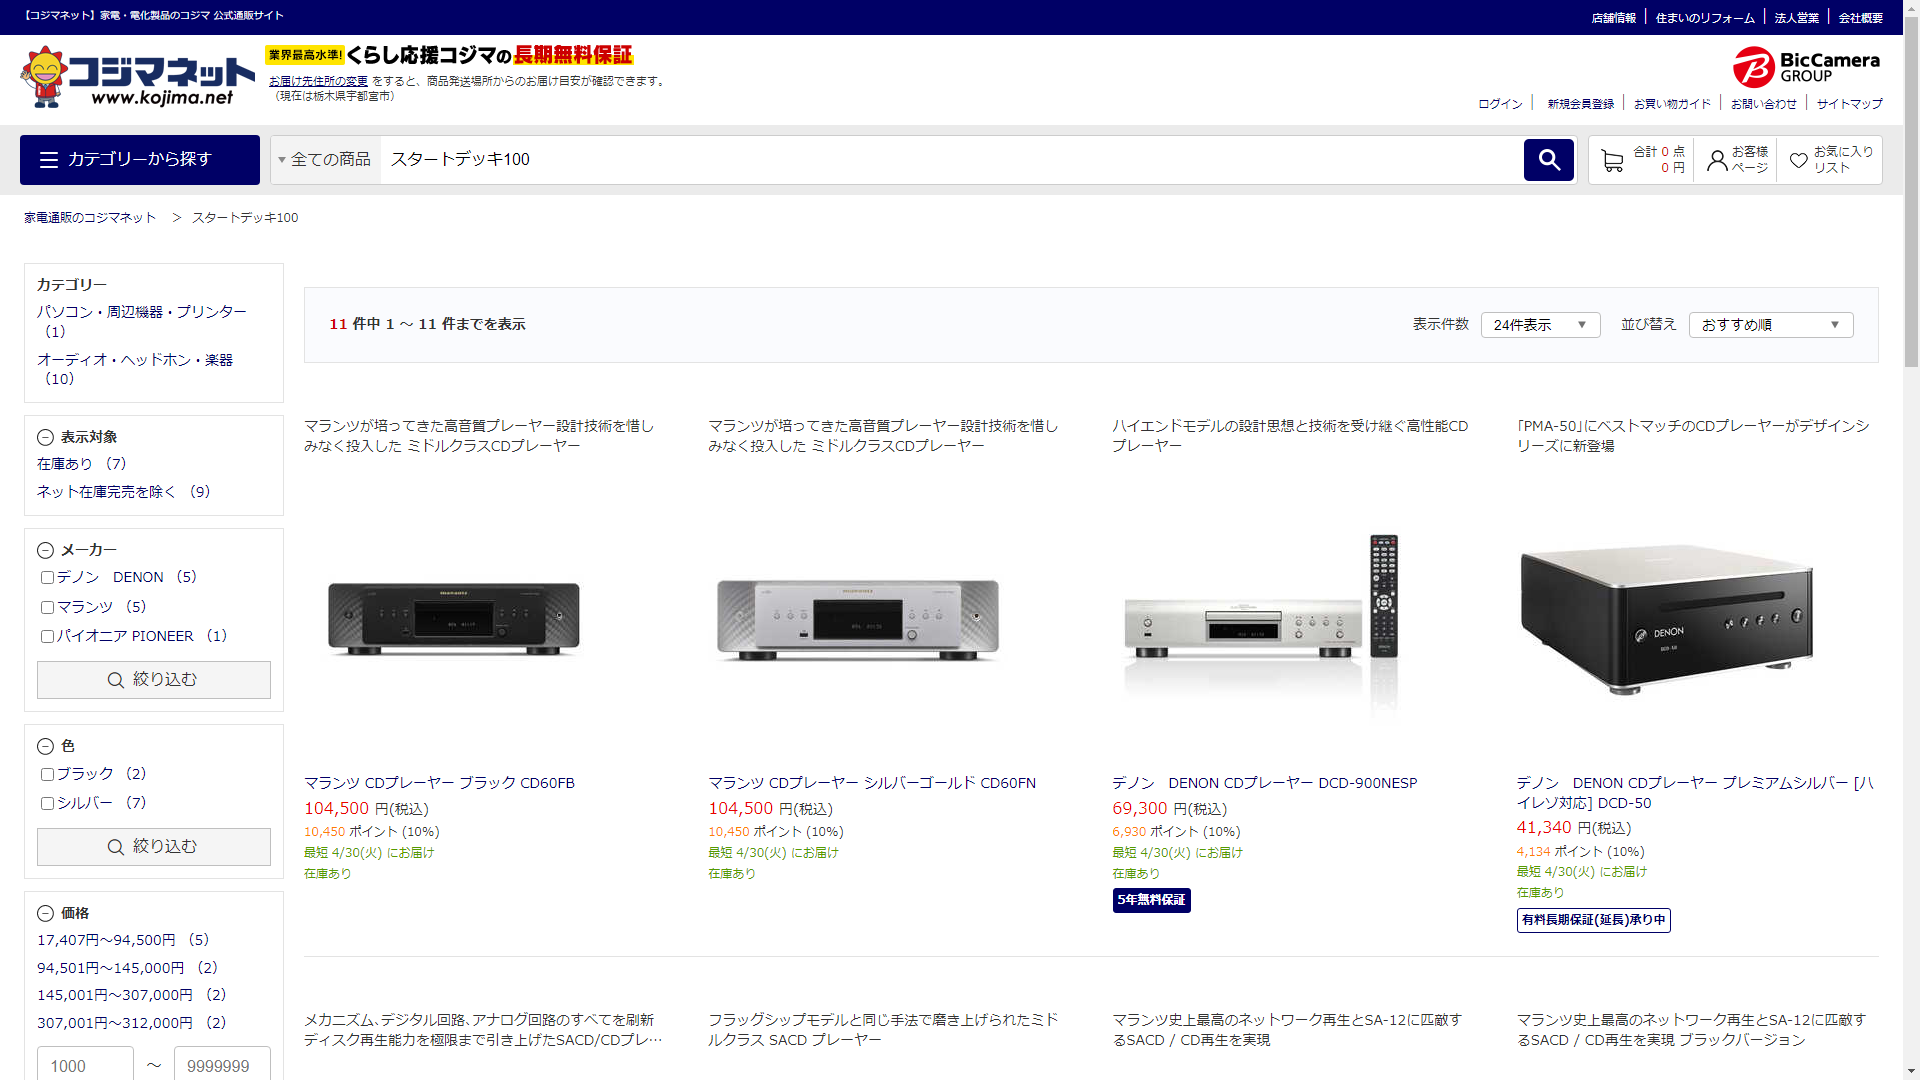The image size is (1920, 1080).
Task: Click the DENON DCD-50 product thumbnail
Action: pyautogui.click(x=1665, y=620)
